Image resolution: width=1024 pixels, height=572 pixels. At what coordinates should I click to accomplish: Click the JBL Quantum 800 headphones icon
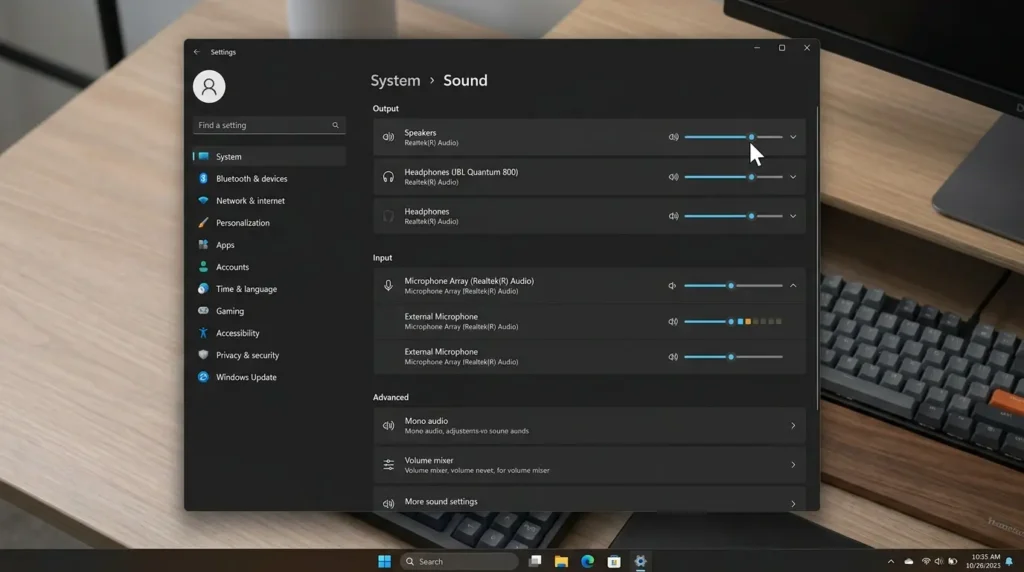click(389, 177)
